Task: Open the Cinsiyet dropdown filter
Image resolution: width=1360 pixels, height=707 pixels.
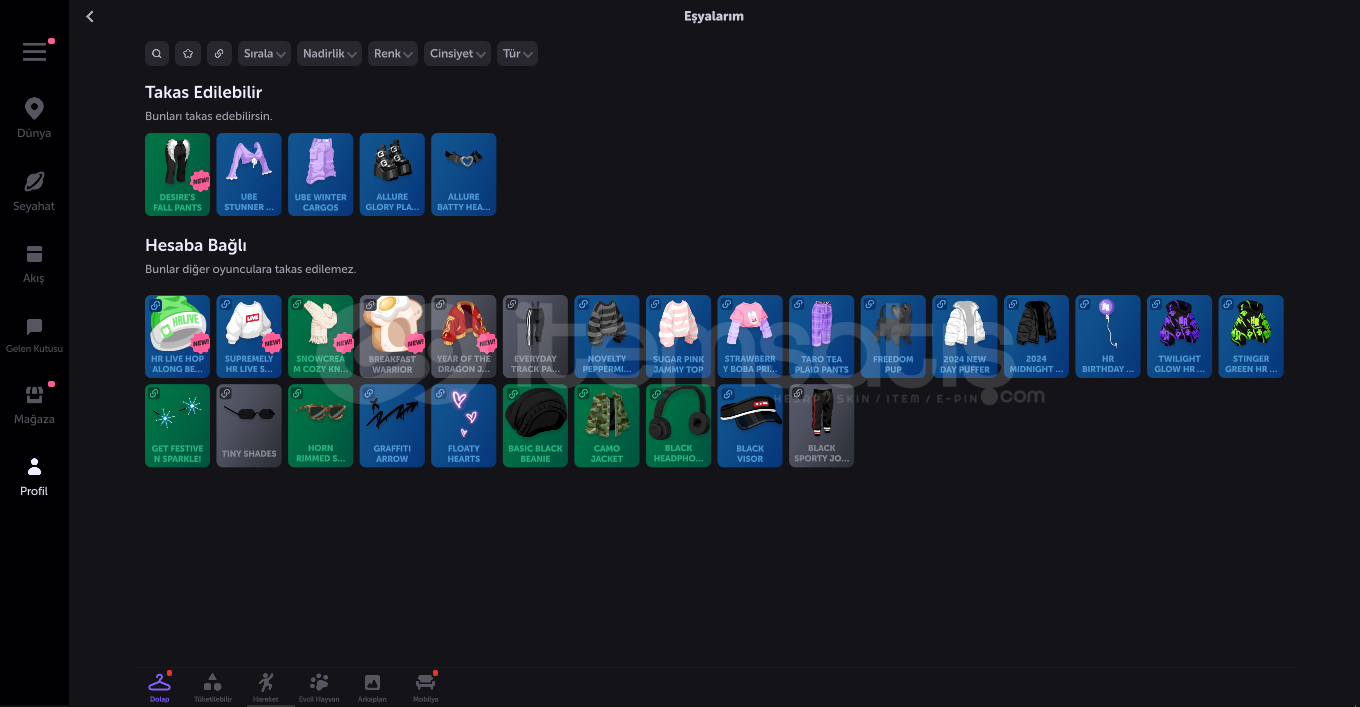Action: (457, 54)
